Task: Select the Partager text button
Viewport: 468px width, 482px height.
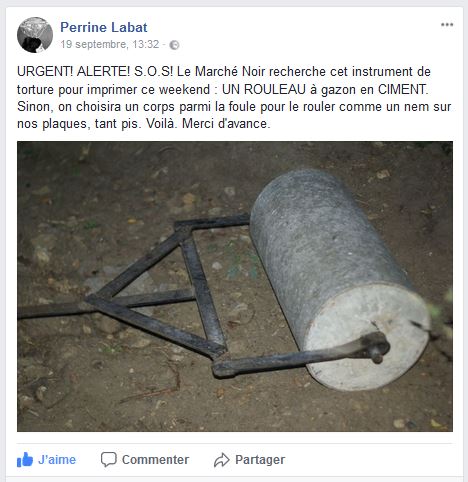Action: click(260, 460)
